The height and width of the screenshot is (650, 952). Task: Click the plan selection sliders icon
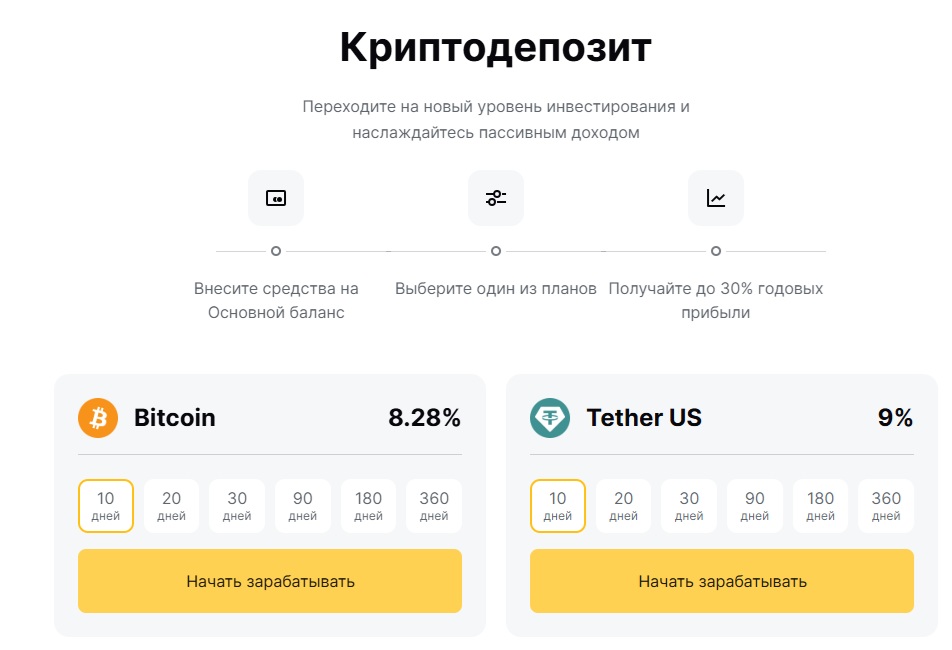[x=496, y=198]
